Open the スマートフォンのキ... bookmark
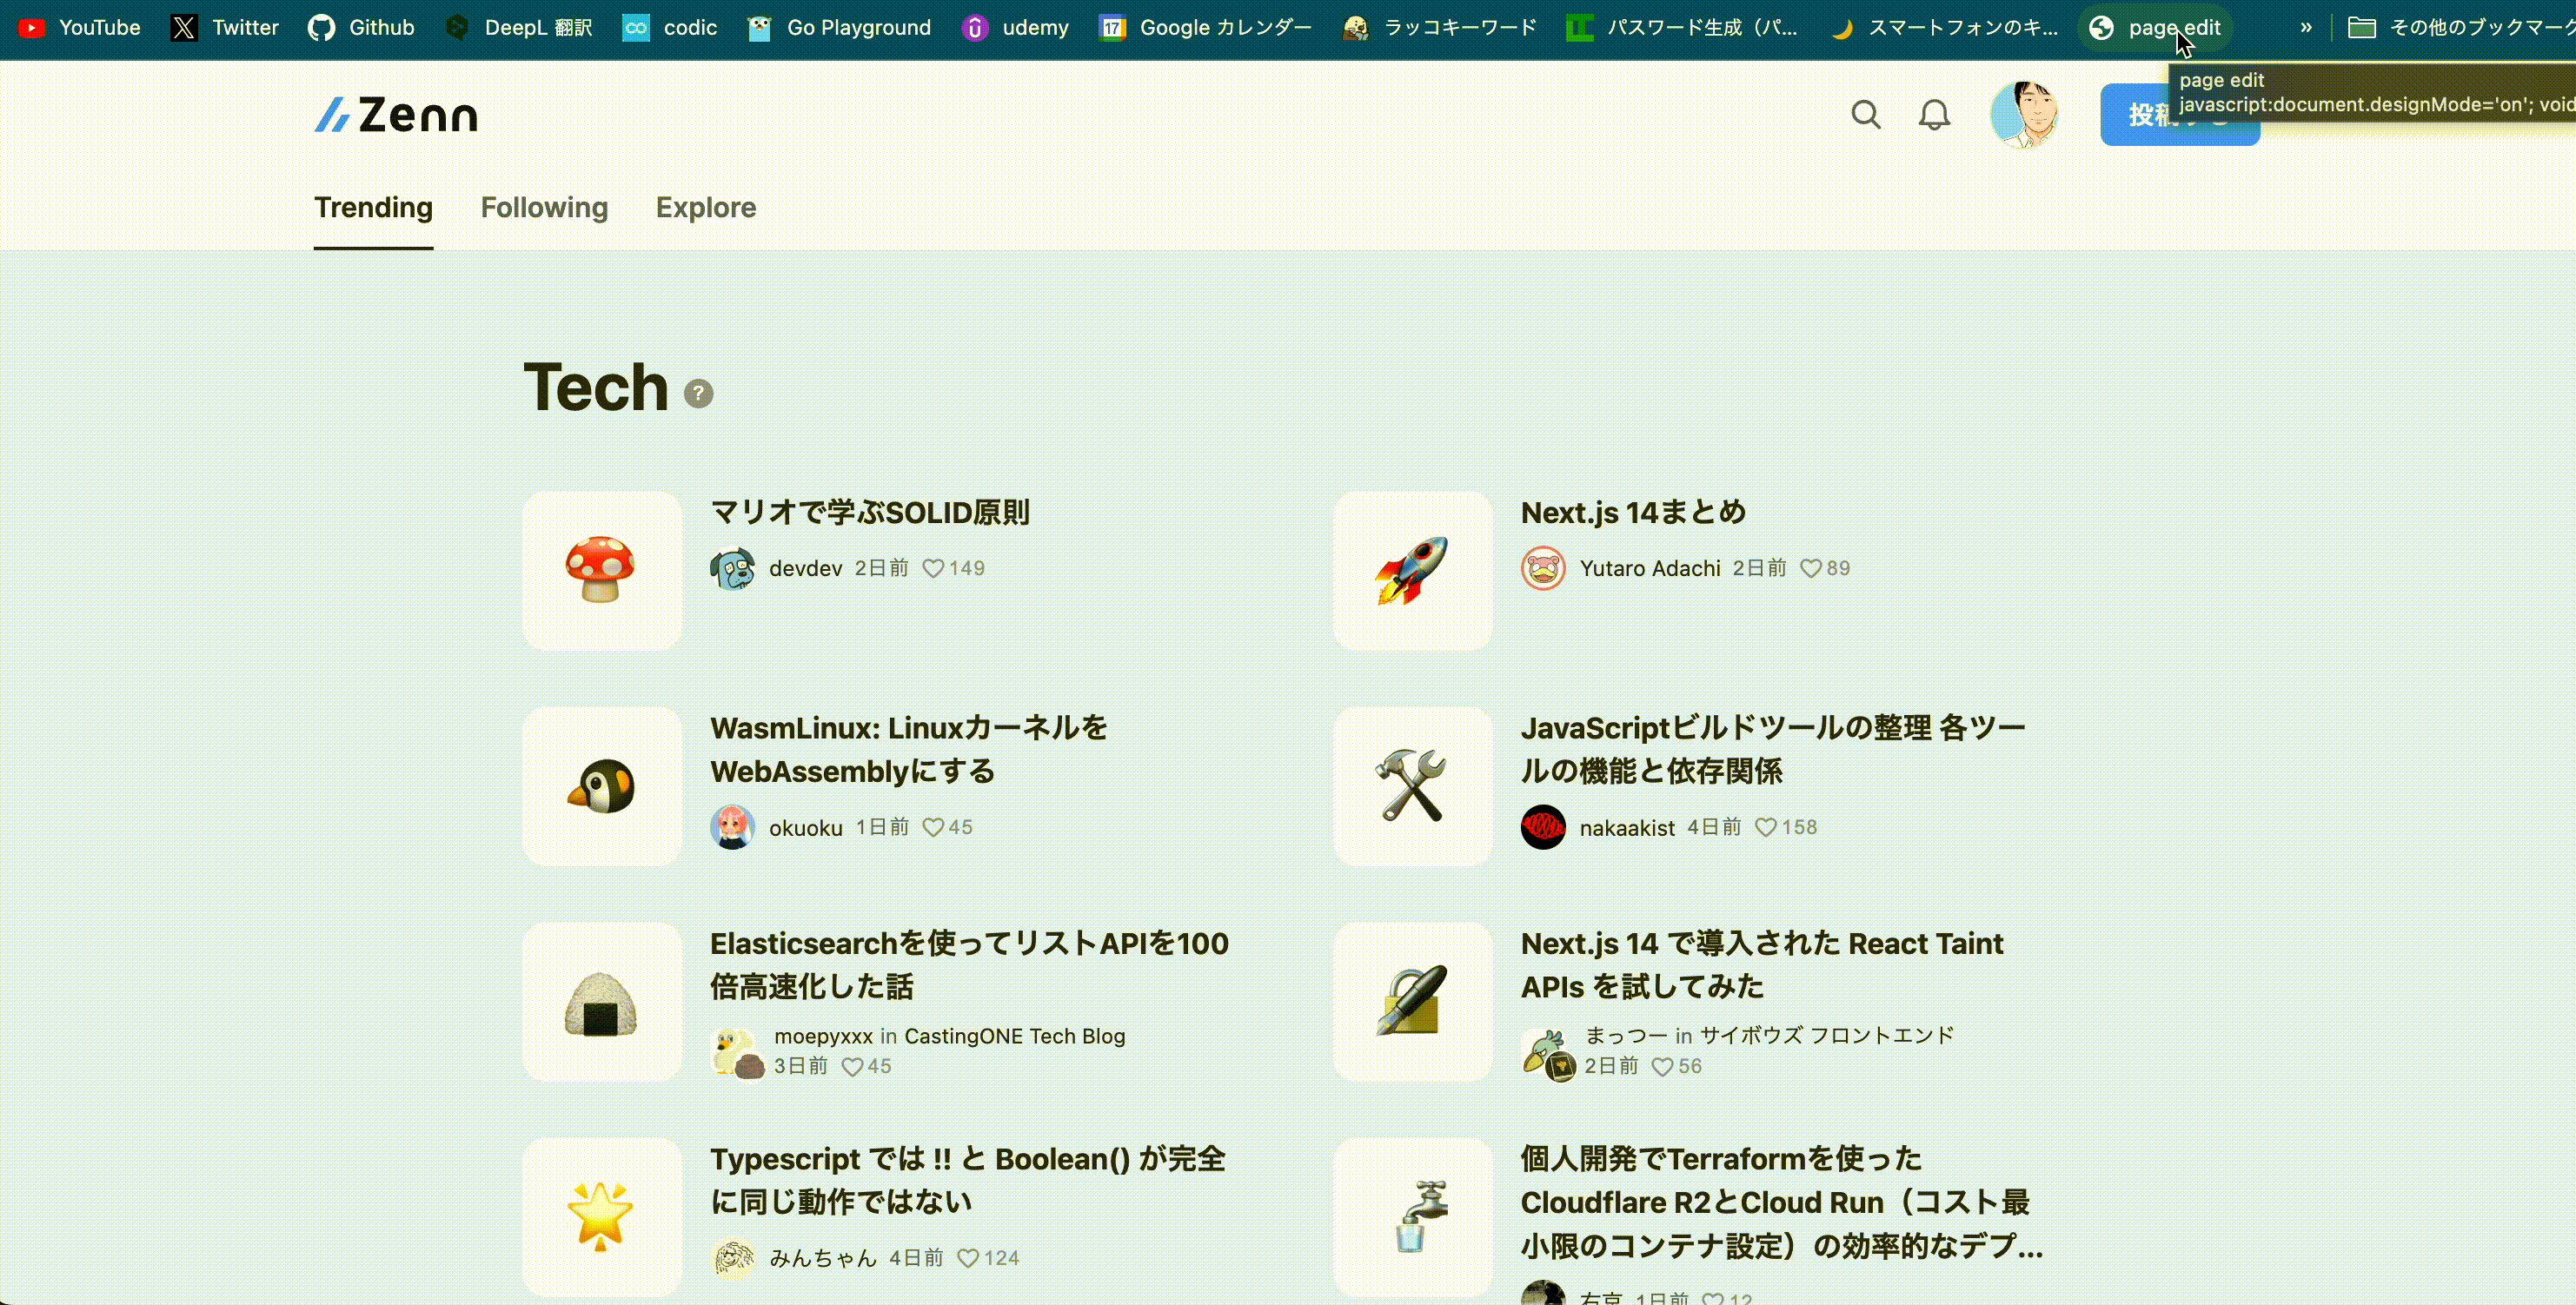Viewport: 2576px width, 1305px height. point(1944,27)
